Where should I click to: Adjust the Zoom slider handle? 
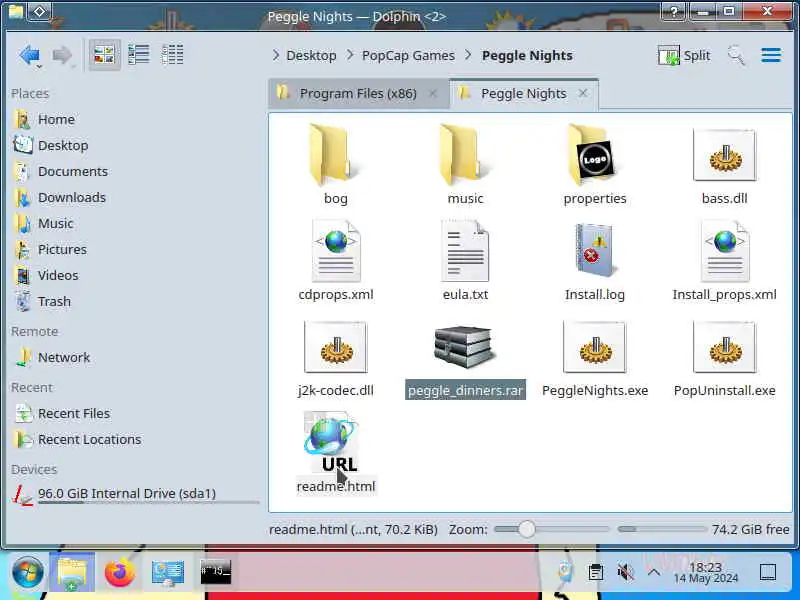(x=527, y=530)
